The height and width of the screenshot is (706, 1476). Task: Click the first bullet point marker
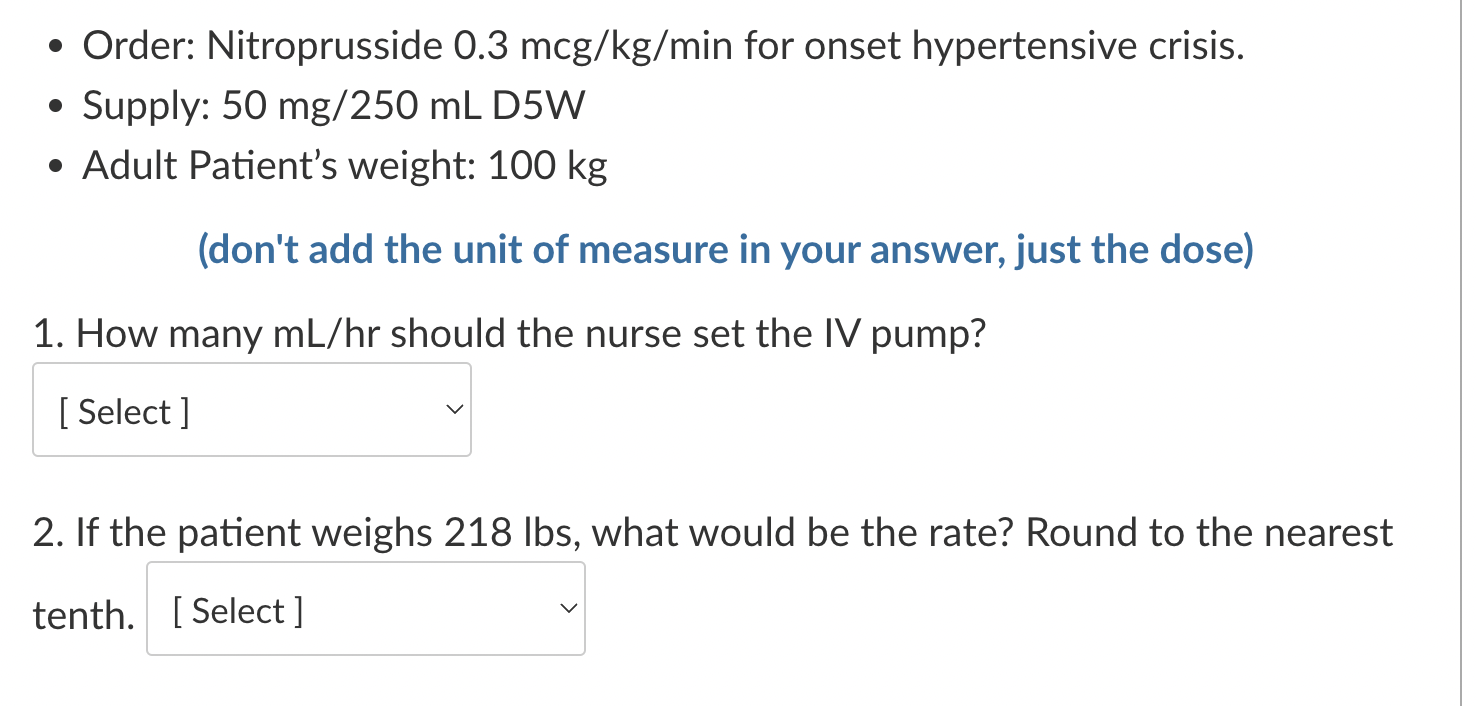click(x=53, y=44)
